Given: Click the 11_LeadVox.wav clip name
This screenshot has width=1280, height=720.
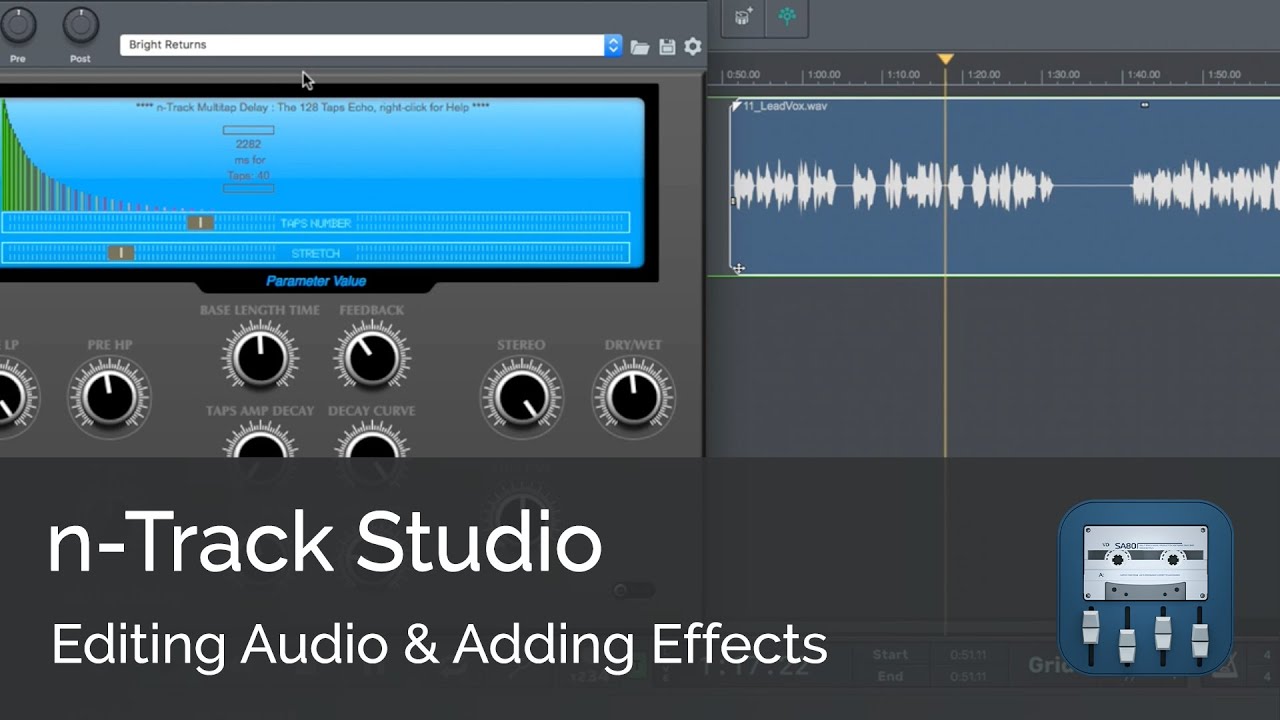Looking at the screenshot, I should 785,105.
